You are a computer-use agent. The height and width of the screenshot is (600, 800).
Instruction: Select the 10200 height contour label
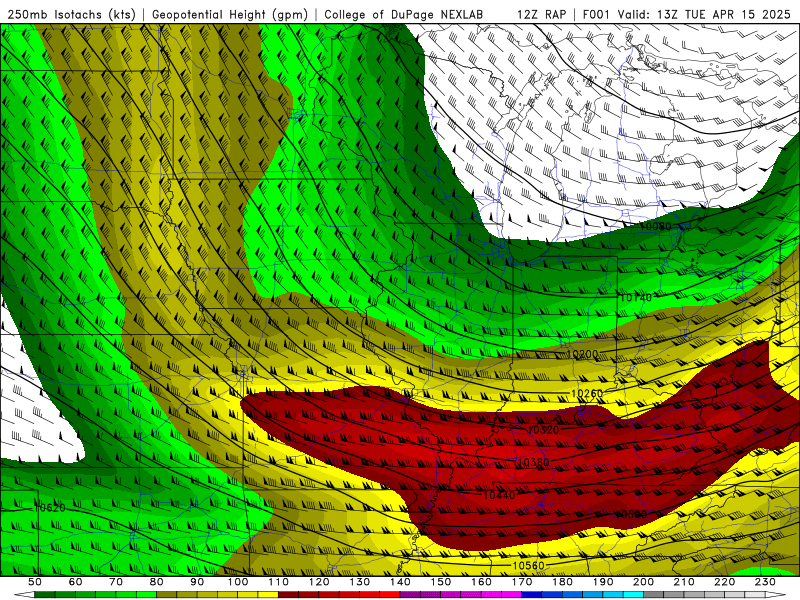[582, 354]
